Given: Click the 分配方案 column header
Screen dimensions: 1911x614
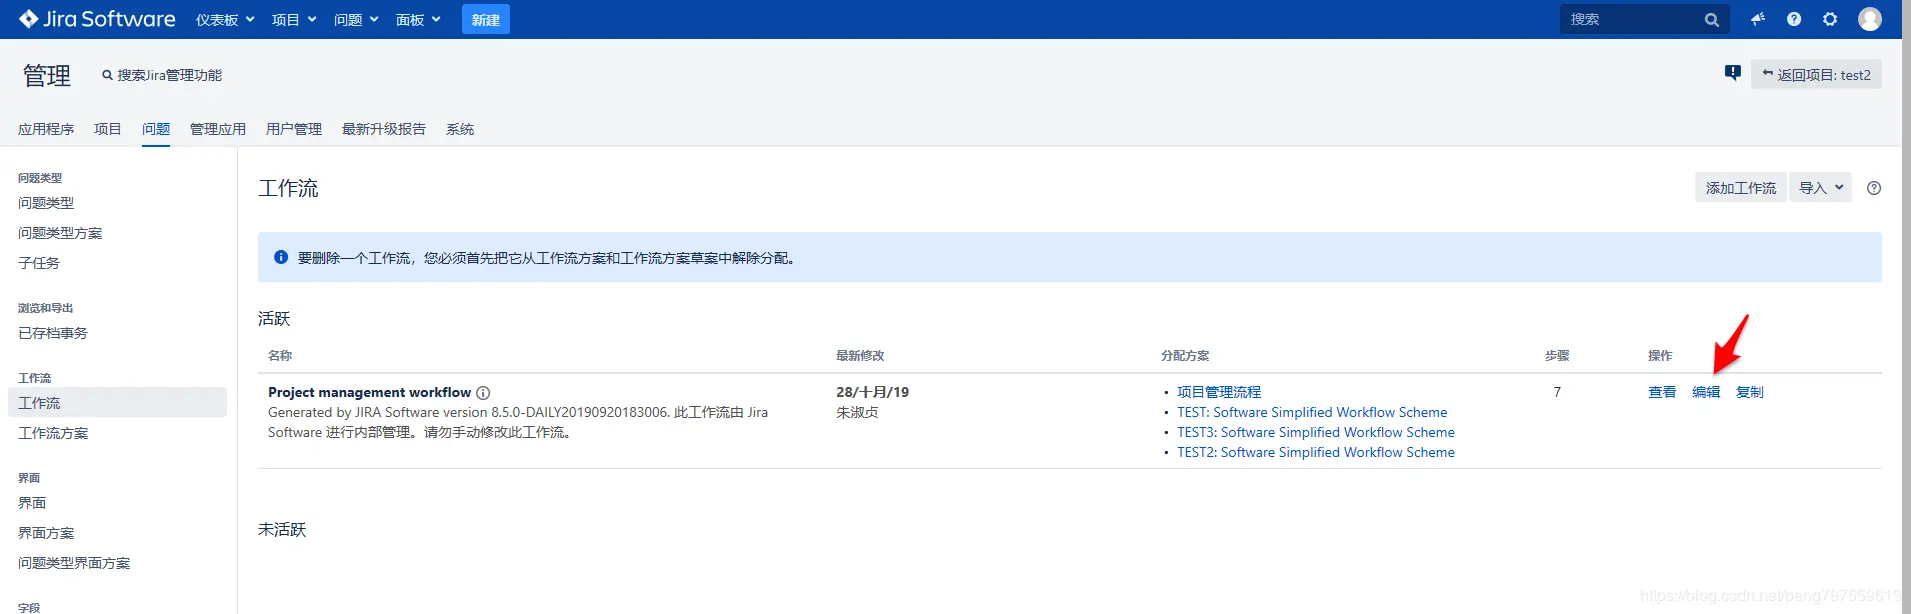Looking at the screenshot, I should pyautogui.click(x=1185, y=355).
